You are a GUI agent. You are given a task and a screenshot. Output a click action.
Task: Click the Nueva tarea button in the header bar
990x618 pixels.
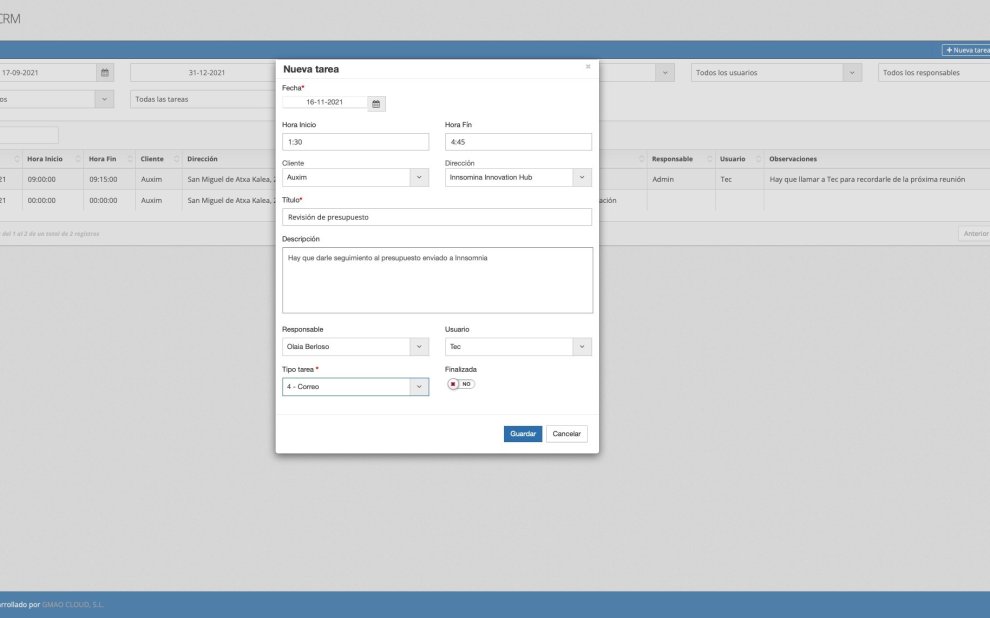click(x=965, y=50)
